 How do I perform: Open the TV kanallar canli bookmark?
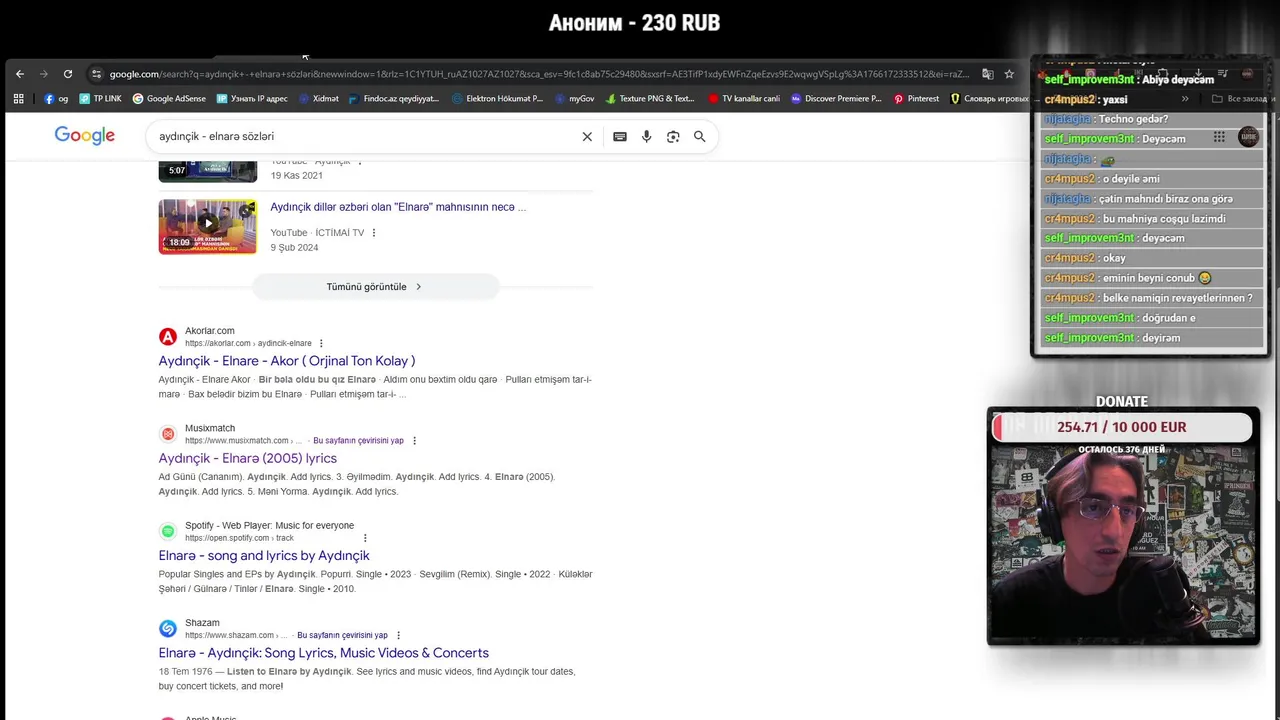coord(744,99)
